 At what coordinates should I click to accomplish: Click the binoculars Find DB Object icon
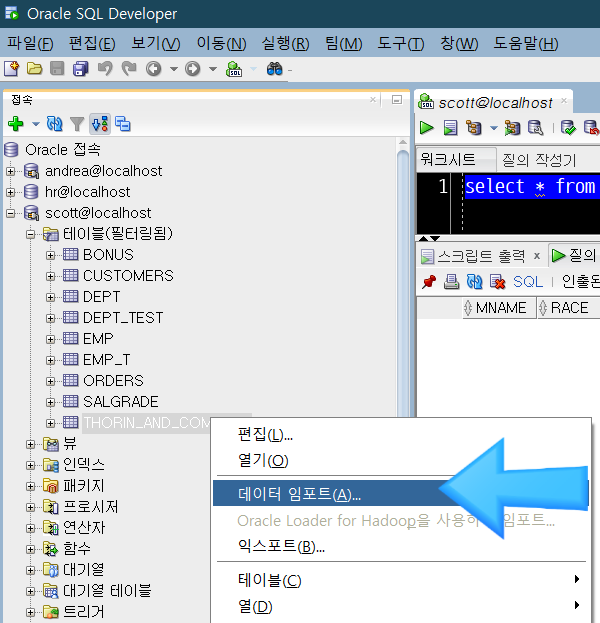click(275, 69)
